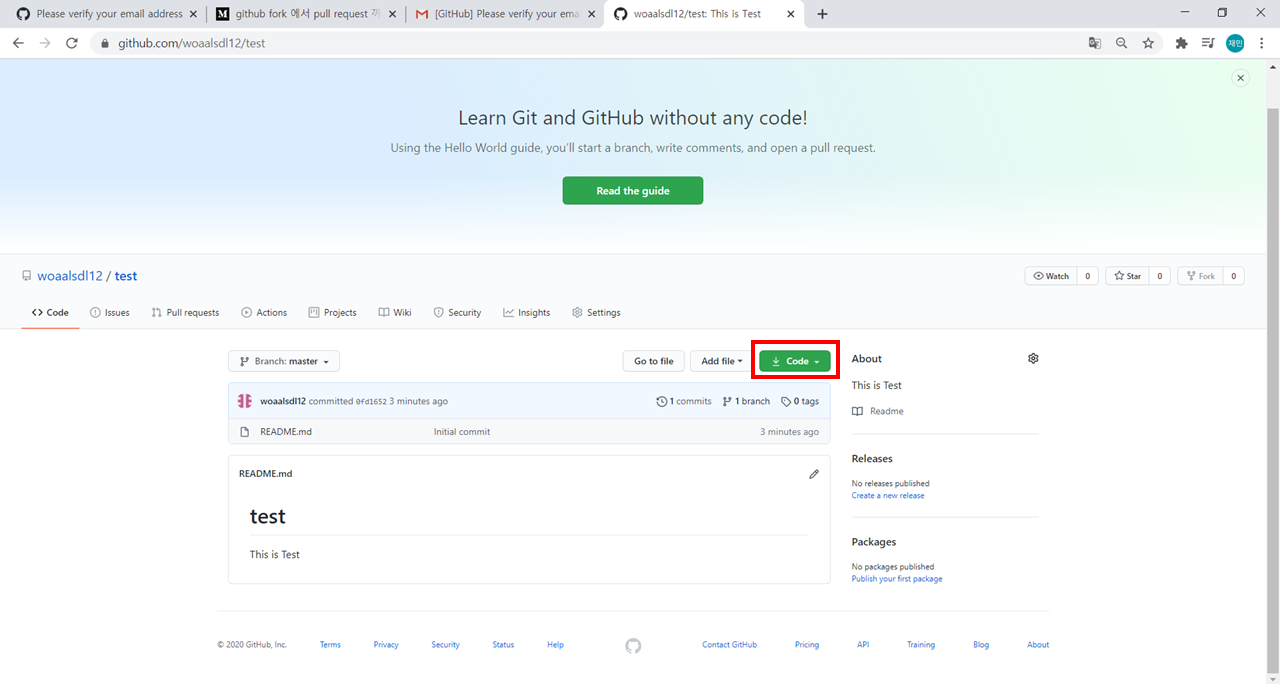Open commit hash 0fd1652
Screen dimensions: 1280x684
pos(371,402)
